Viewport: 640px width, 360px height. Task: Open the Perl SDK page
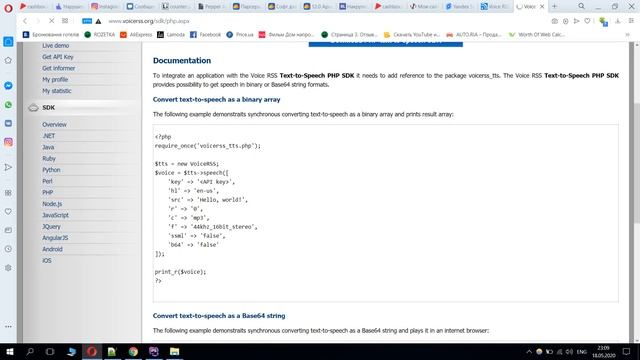click(47, 181)
